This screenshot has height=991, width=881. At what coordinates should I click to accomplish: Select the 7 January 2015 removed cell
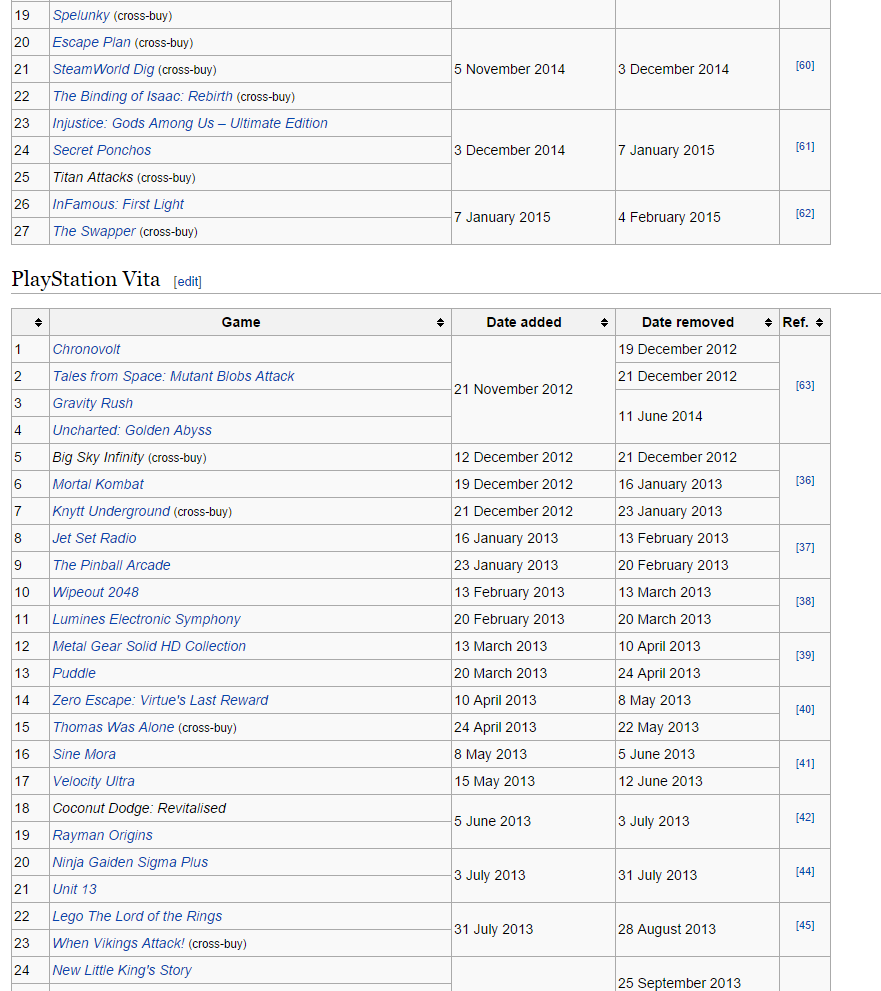pyautogui.click(x=697, y=150)
